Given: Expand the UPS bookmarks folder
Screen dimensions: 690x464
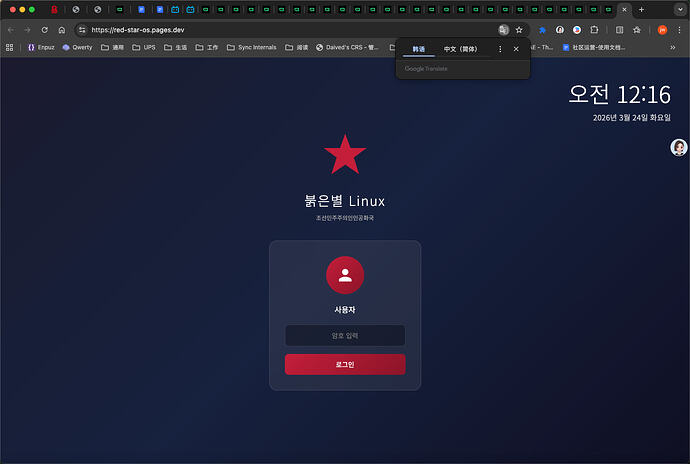Looking at the screenshot, I should (x=144, y=48).
